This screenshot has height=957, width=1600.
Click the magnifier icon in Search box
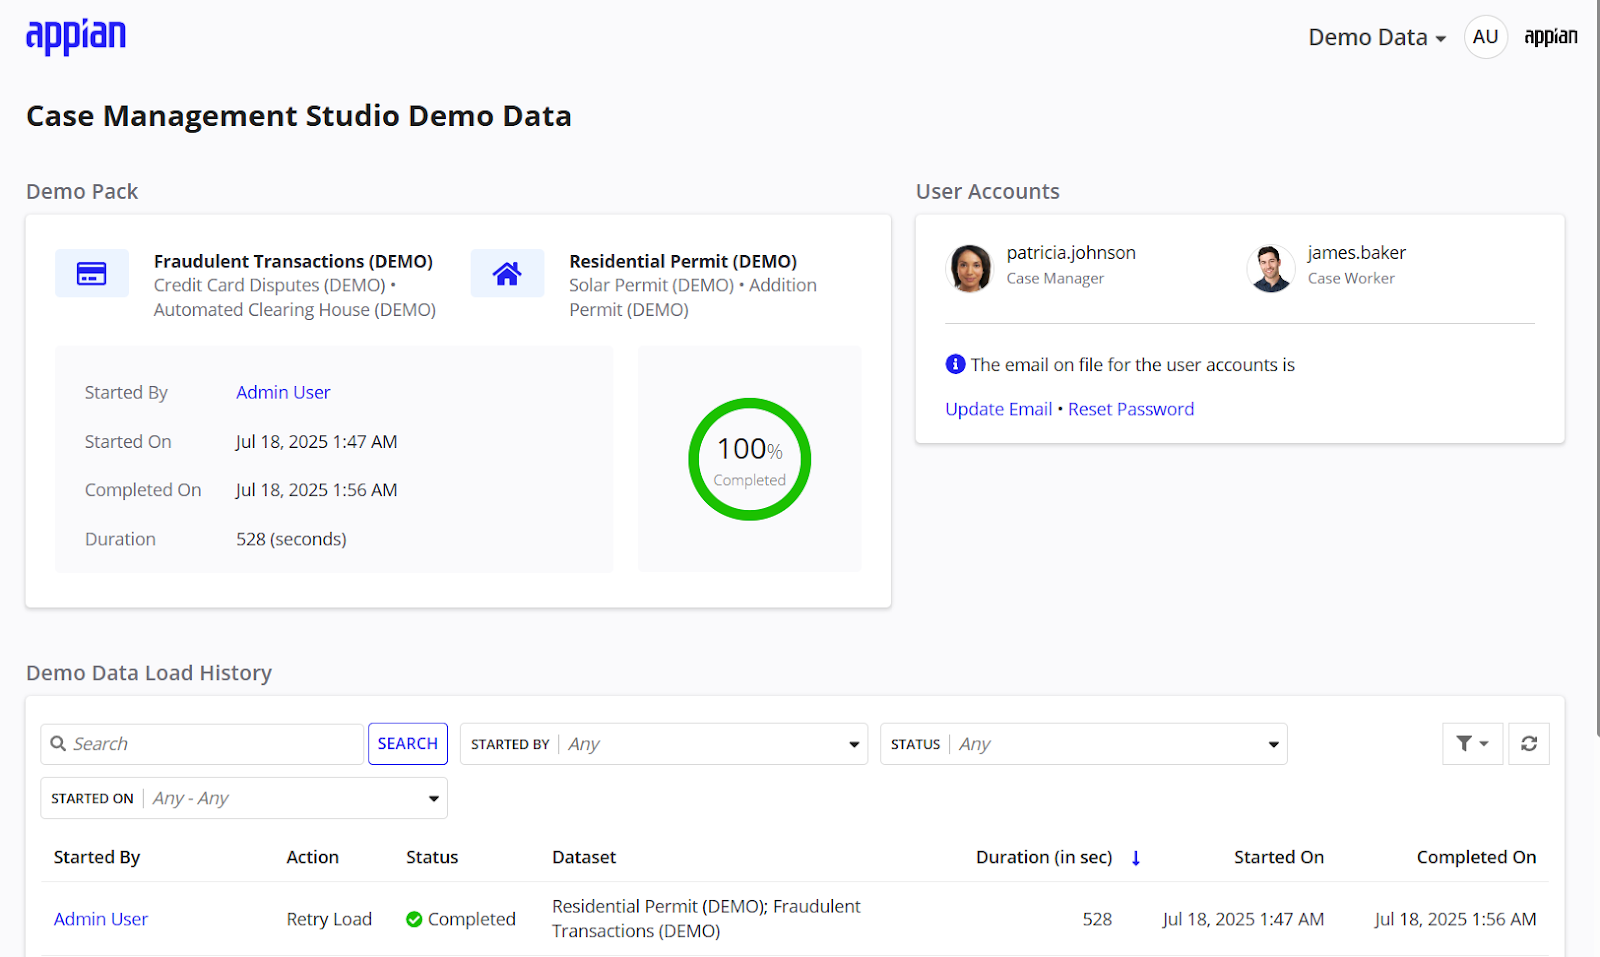point(59,744)
